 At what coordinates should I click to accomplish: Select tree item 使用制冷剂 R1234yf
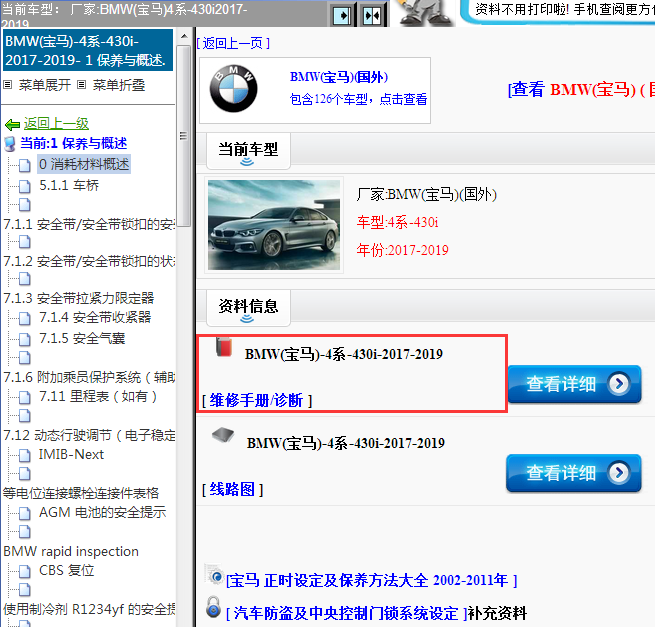(x=89, y=609)
